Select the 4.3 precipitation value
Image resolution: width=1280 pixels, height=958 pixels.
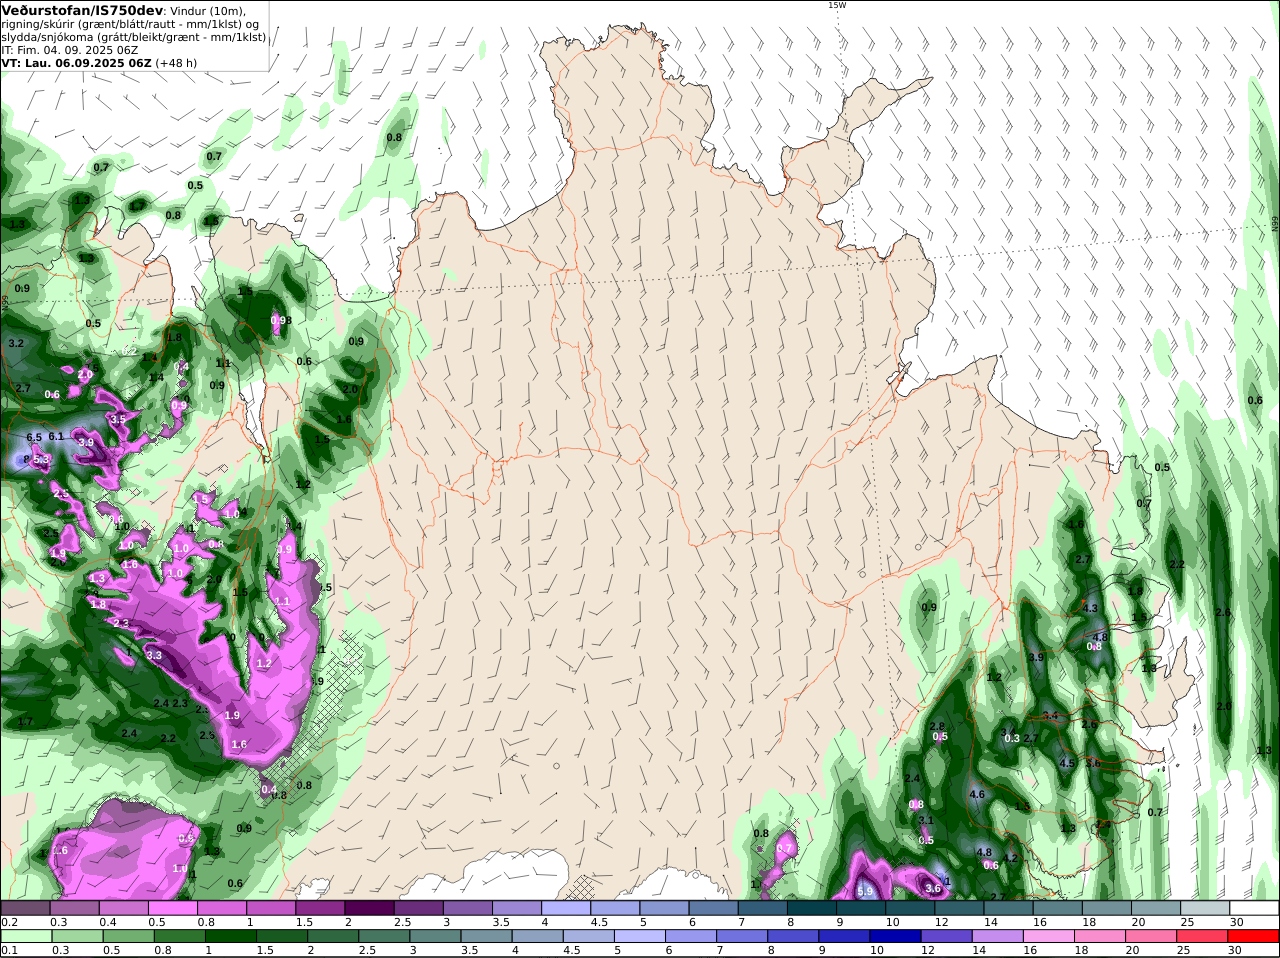pos(1090,608)
